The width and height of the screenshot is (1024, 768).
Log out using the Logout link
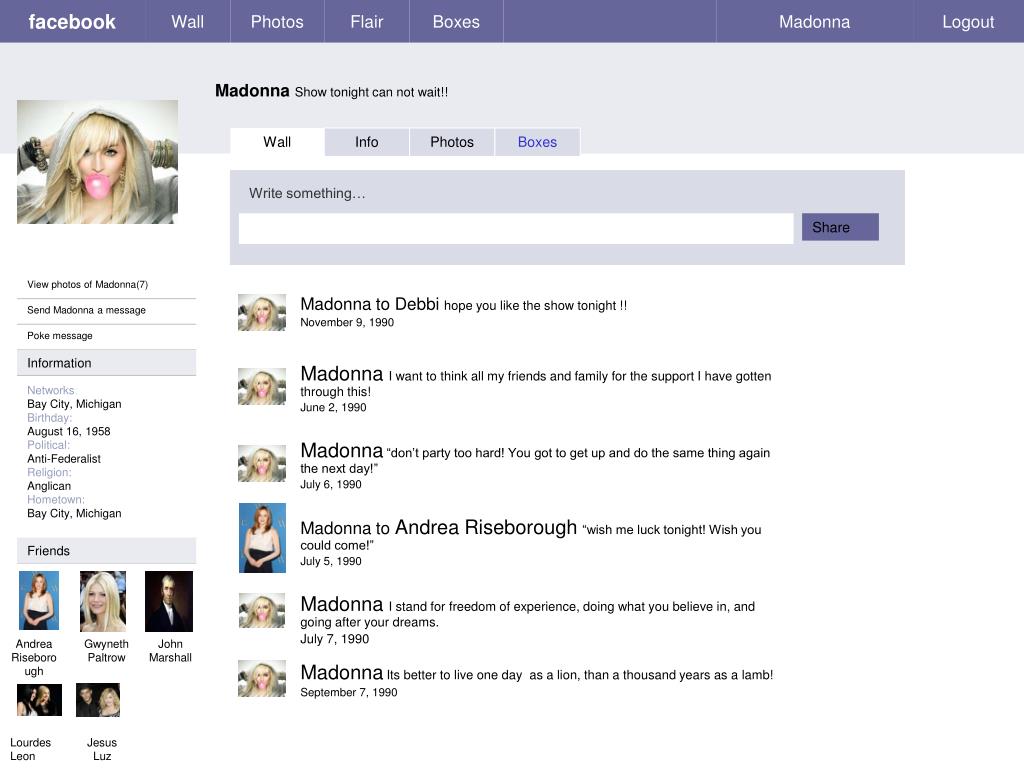point(968,22)
